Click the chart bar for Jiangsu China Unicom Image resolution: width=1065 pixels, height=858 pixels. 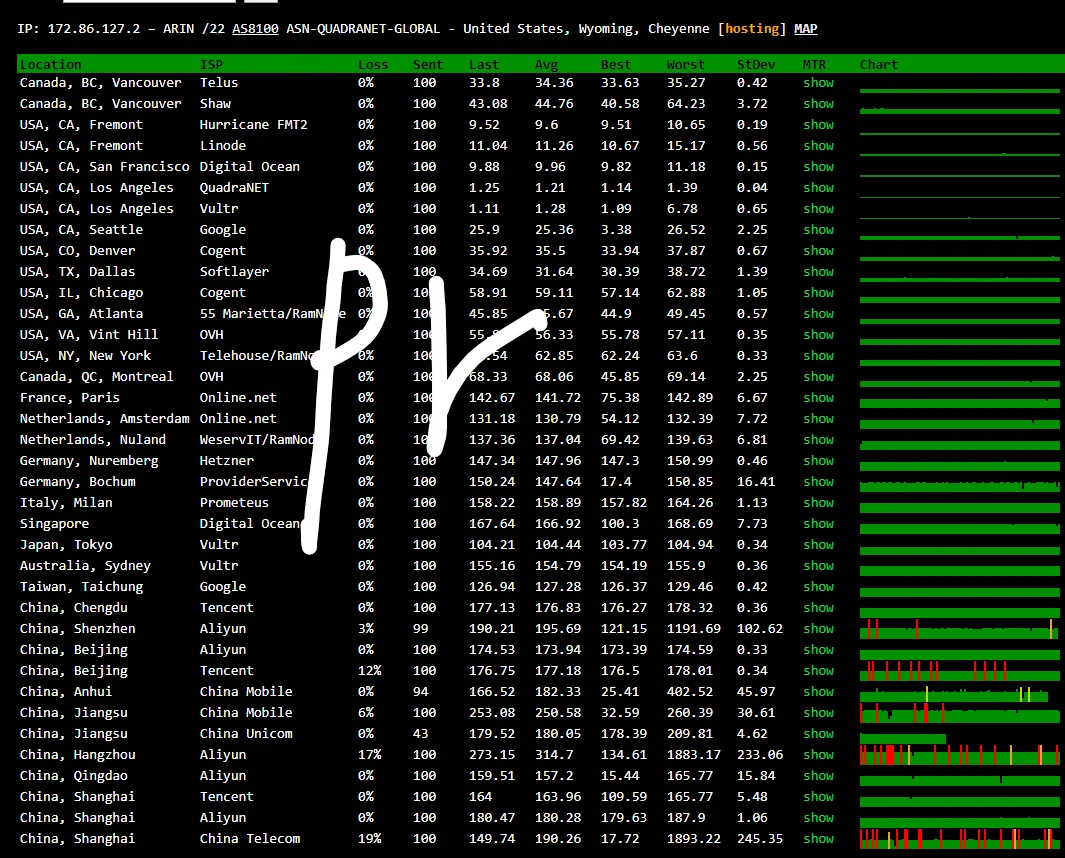[903, 738]
